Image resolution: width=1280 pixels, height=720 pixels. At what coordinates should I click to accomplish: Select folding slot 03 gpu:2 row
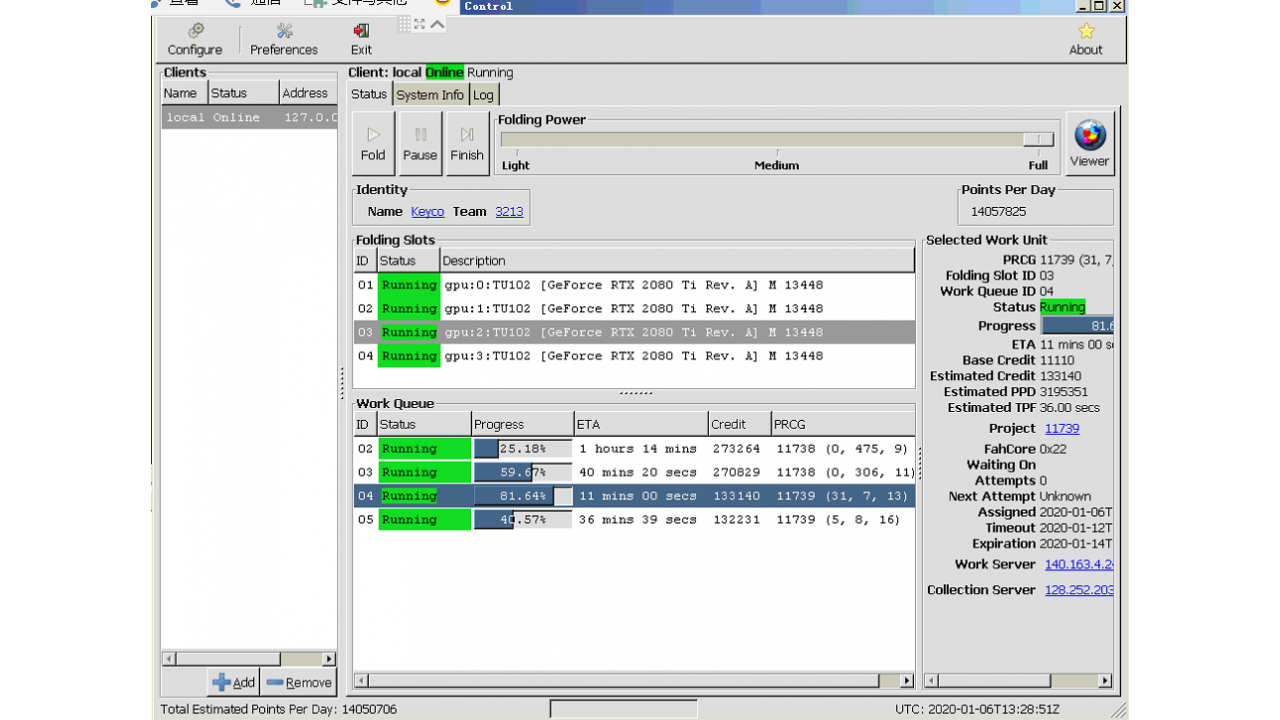[x=634, y=332]
